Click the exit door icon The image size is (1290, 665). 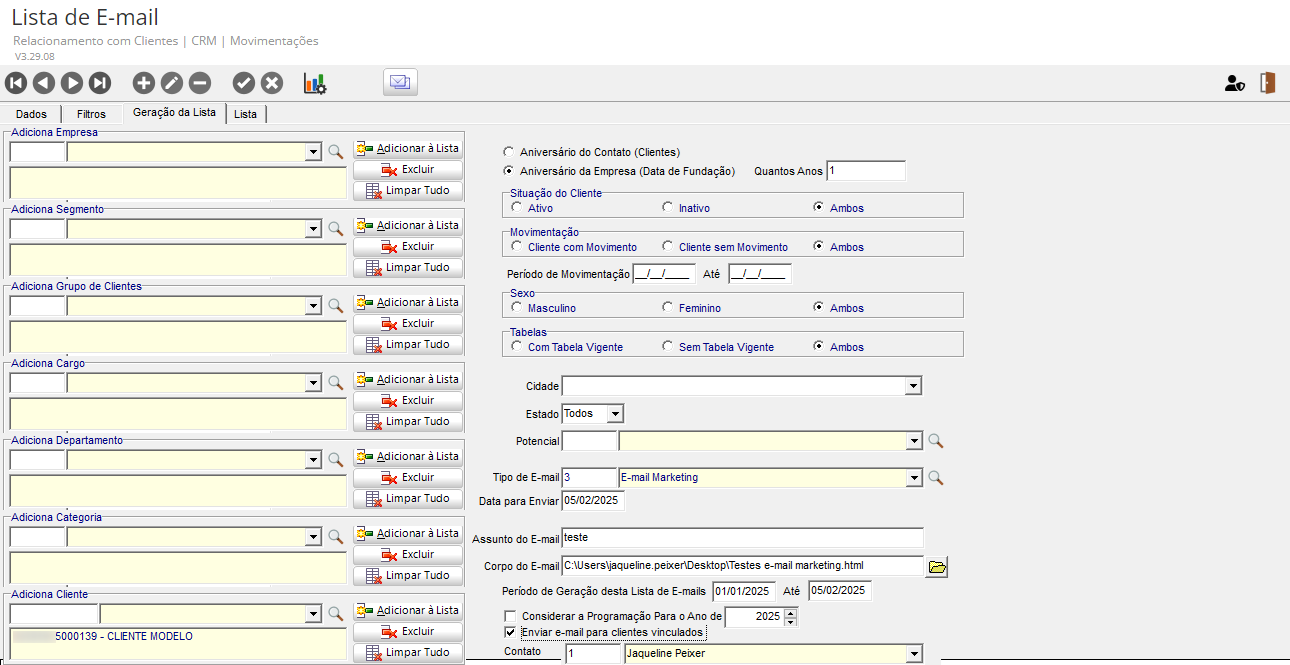(1268, 83)
